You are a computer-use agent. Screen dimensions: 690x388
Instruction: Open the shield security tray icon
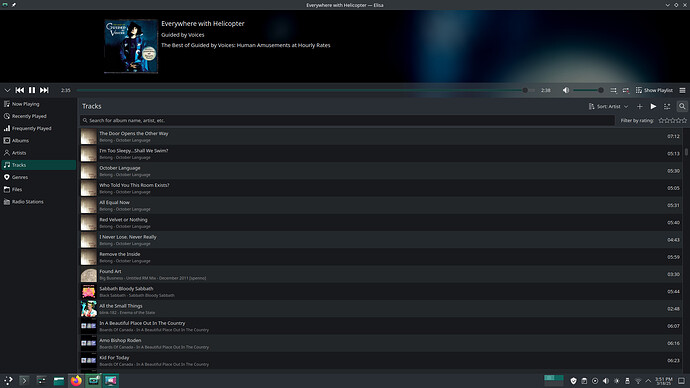click(573, 381)
